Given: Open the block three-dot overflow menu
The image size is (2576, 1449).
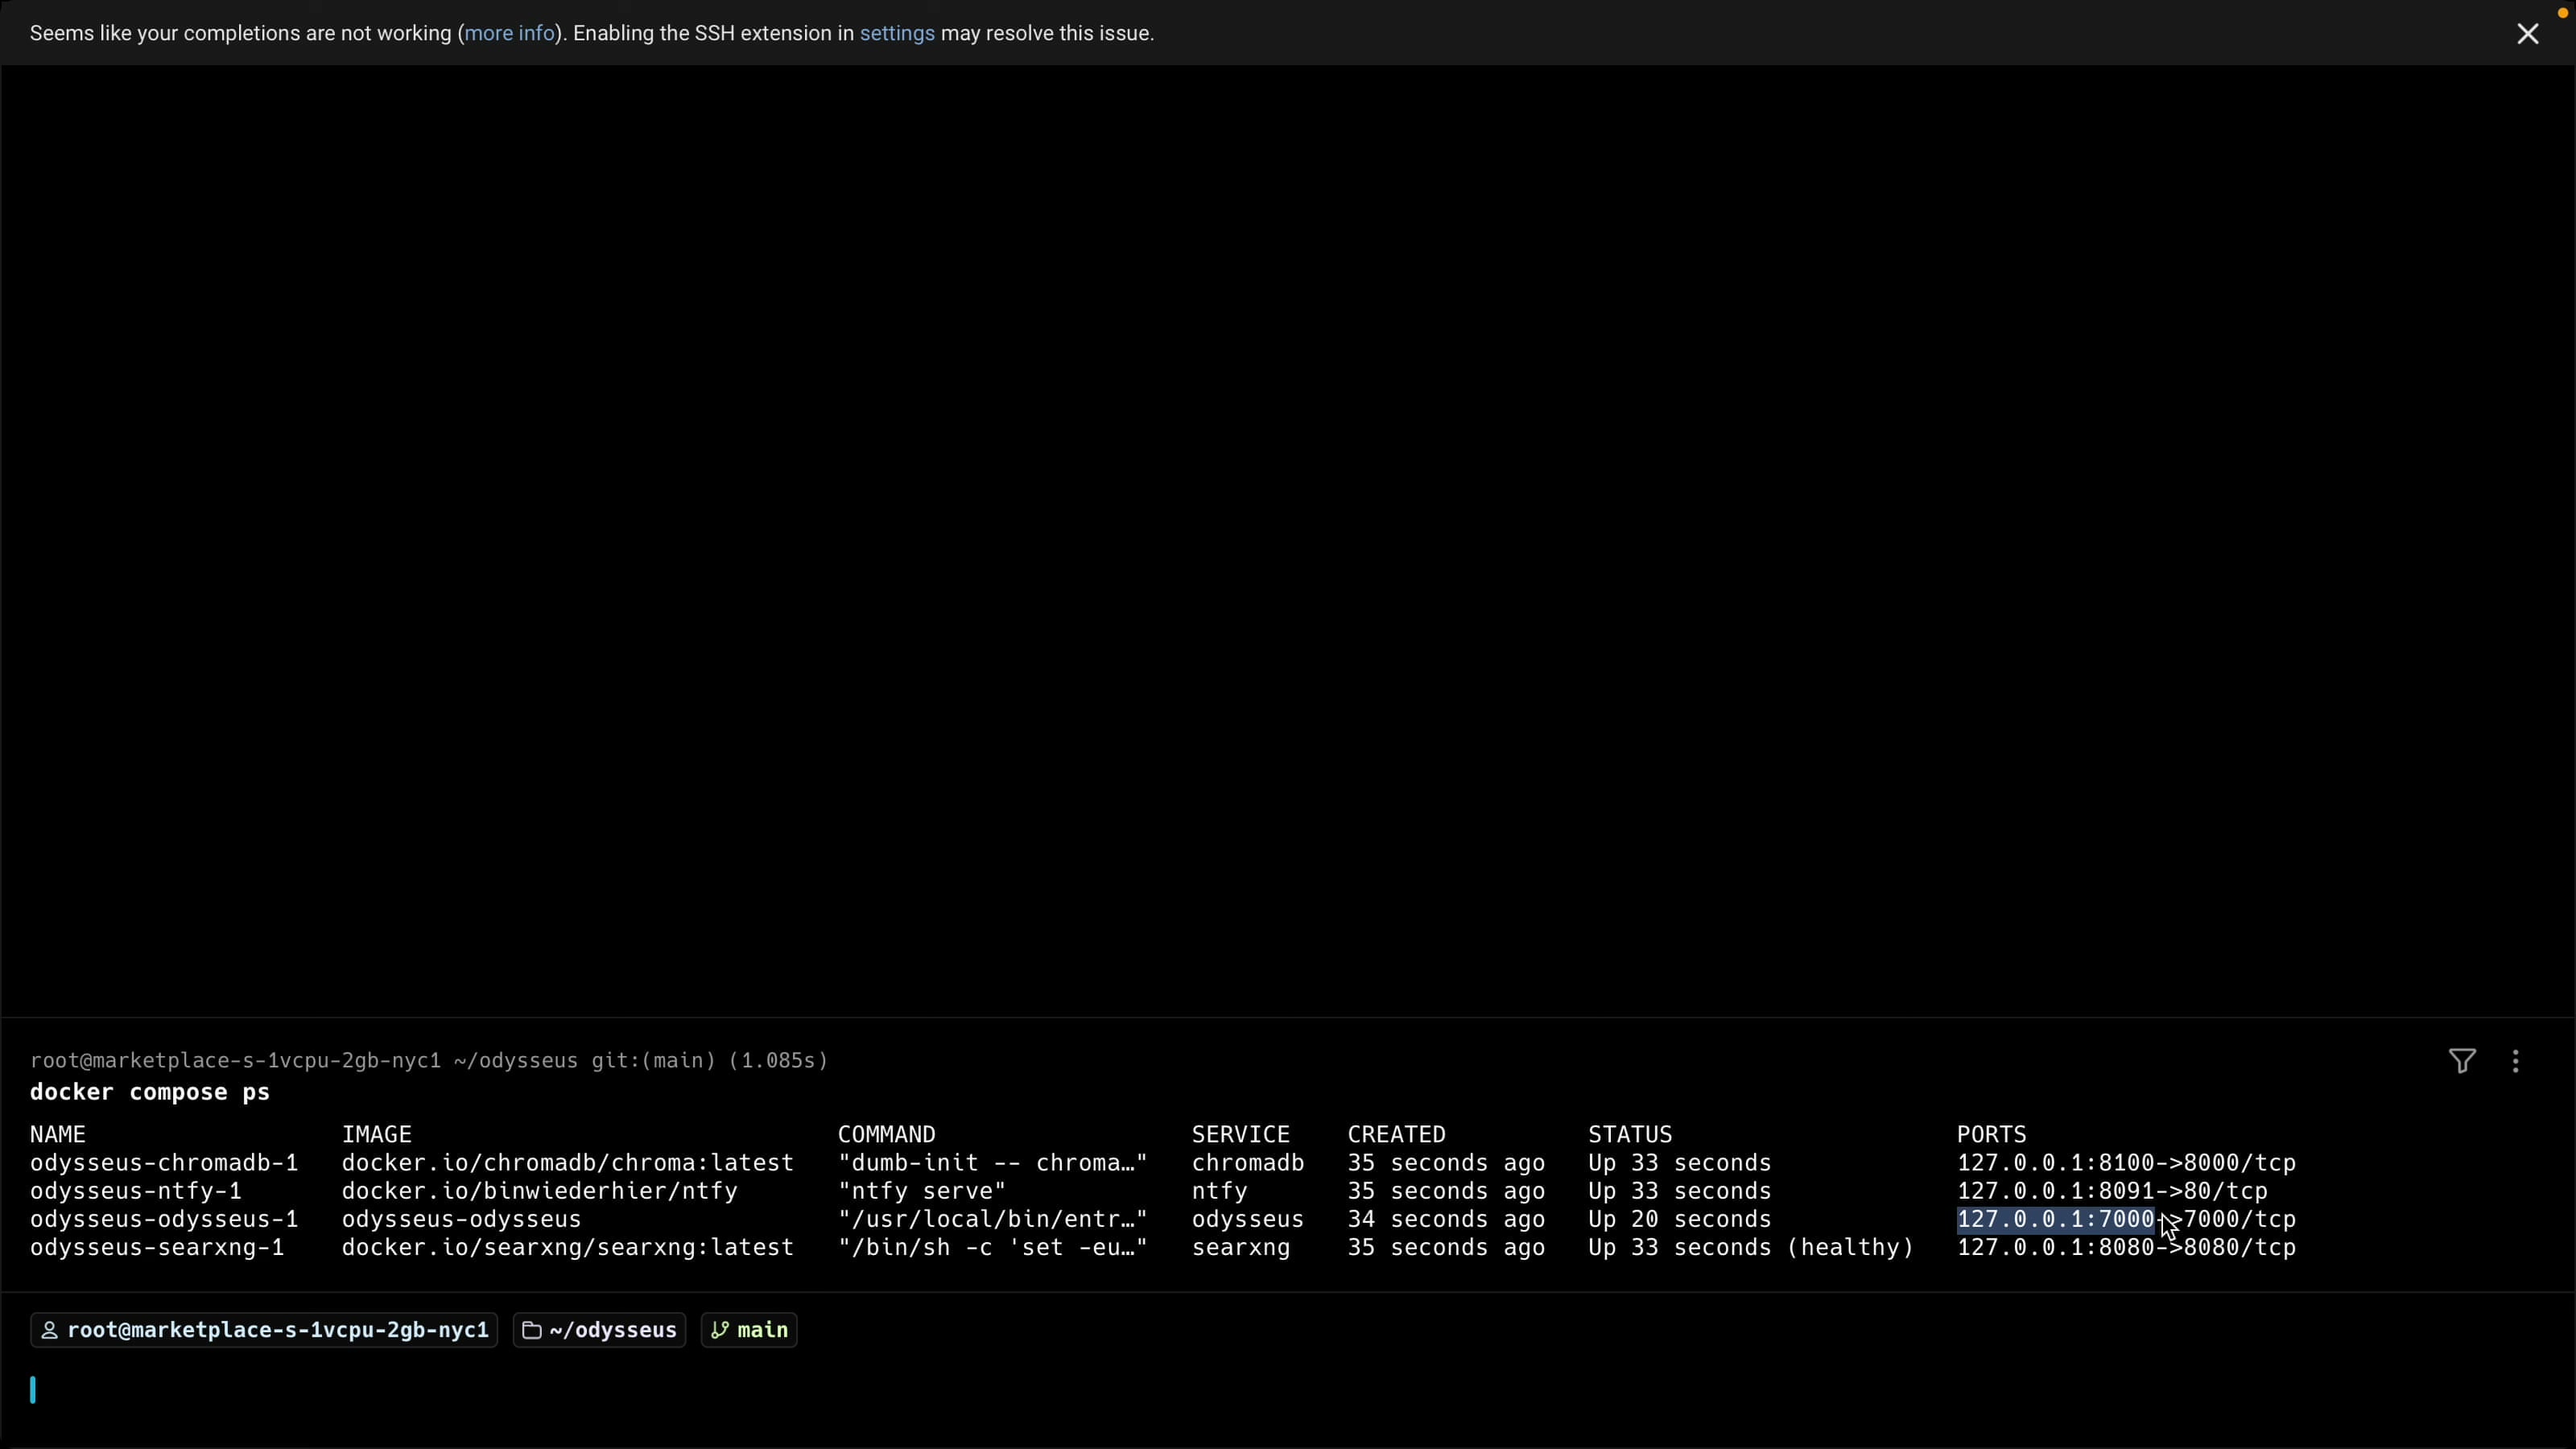Looking at the screenshot, I should pyautogui.click(x=2516, y=1061).
